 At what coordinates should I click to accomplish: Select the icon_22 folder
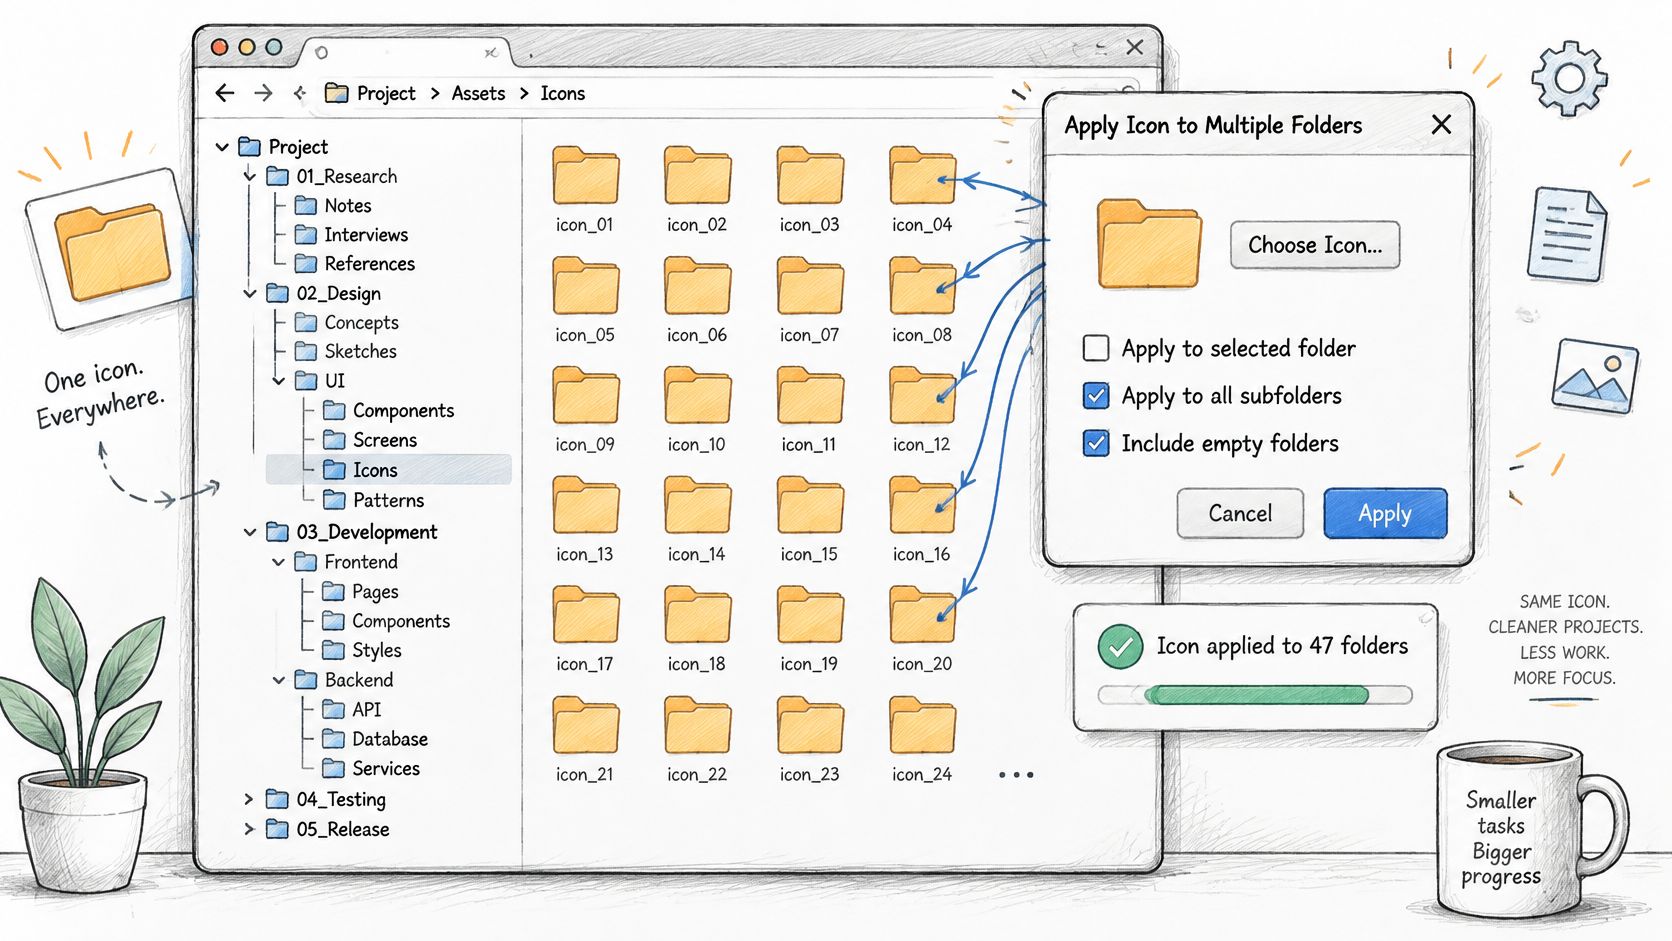click(x=697, y=726)
